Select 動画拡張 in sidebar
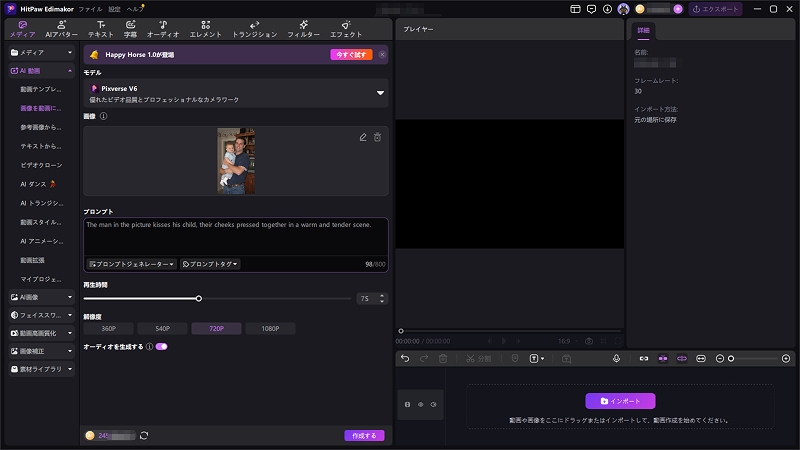This screenshot has width=800, height=450. coord(32,260)
